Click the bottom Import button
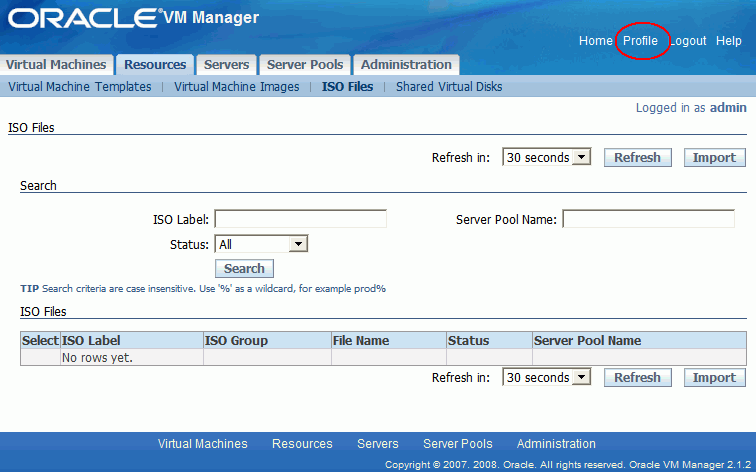Viewport: 756px width, 472px height. [x=715, y=378]
